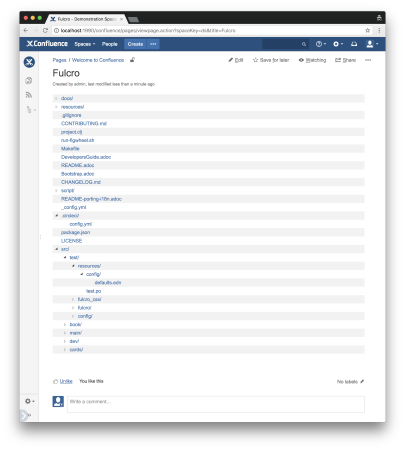The width and height of the screenshot is (405, 450).
Task: Open the user profile avatar menu
Action: pos(372,44)
